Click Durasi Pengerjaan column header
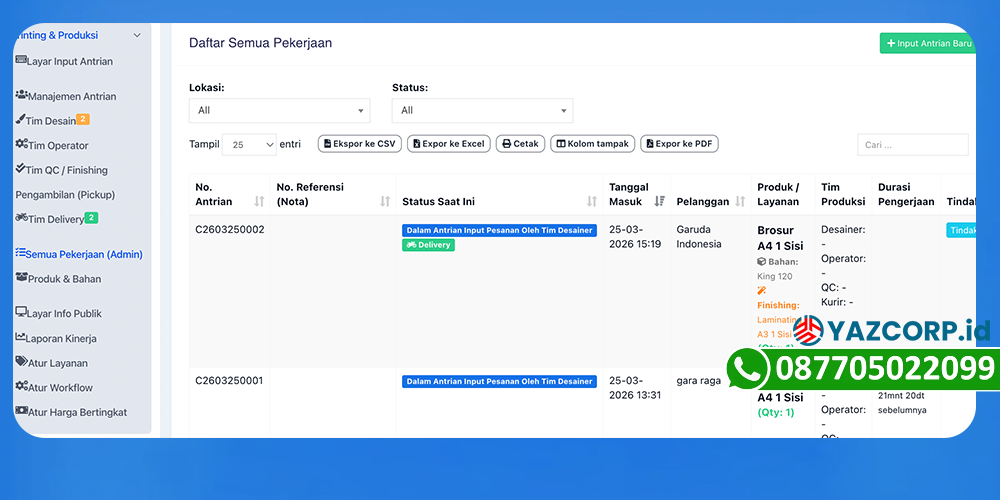This screenshot has height=500, width=1000. pyautogui.click(x=906, y=195)
